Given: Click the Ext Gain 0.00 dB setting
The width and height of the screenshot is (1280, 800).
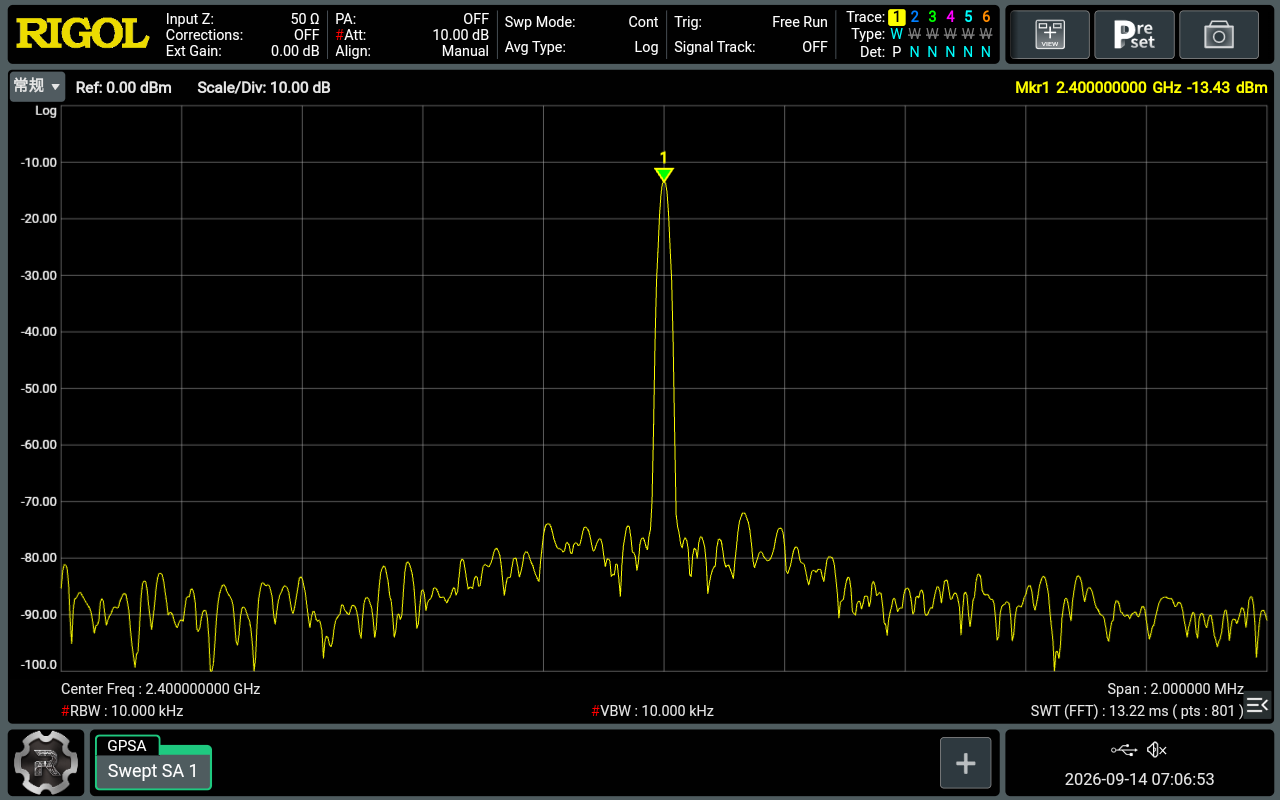Looking at the screenshot, I should click(x=243, y=51).
